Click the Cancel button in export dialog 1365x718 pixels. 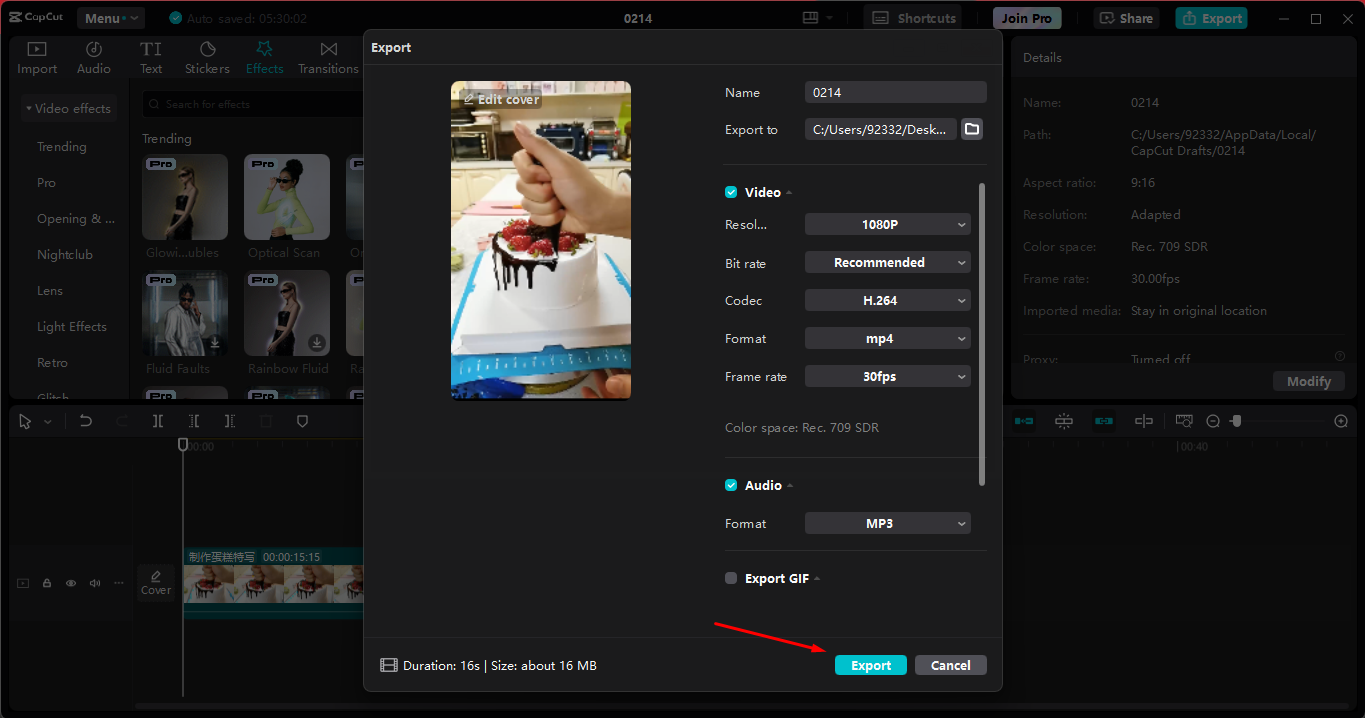[951, 665]
